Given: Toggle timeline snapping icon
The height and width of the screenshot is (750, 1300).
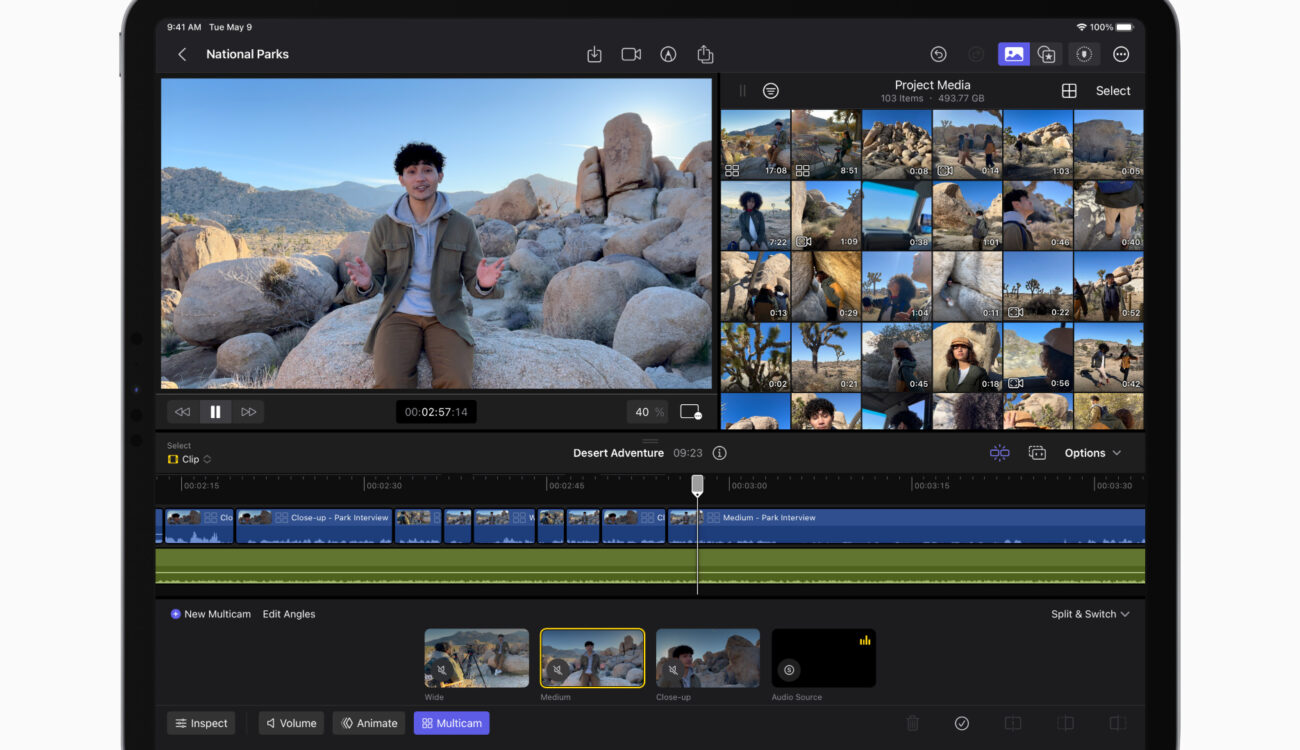Looking at the screenshot, I should click(x=999, y=453).
